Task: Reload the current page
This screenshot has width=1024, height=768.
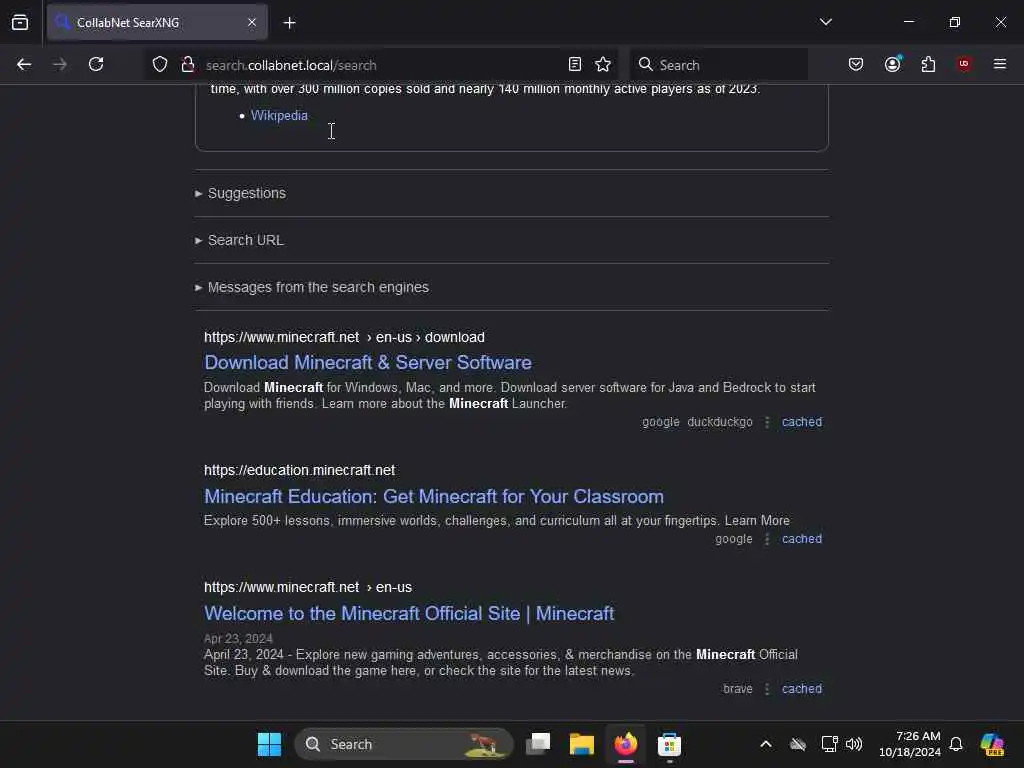Action: (x=96, y=64)
